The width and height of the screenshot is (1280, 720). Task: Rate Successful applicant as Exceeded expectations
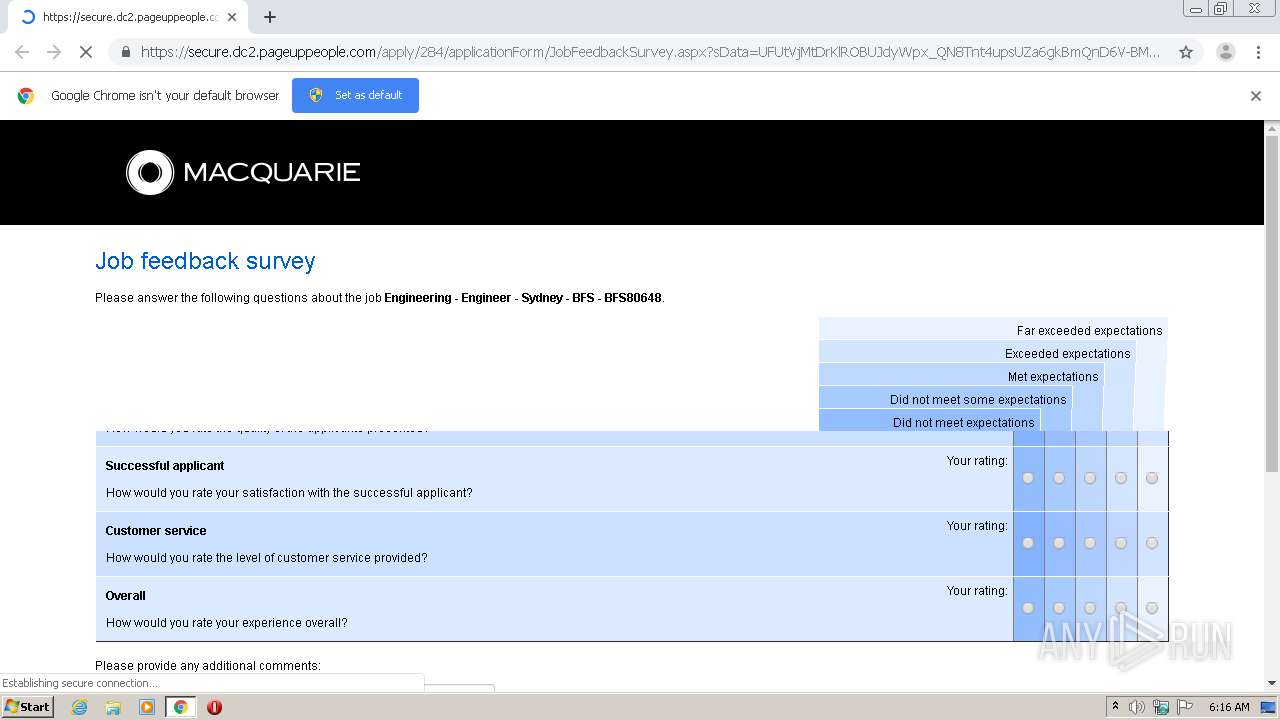pos(1121,478)
